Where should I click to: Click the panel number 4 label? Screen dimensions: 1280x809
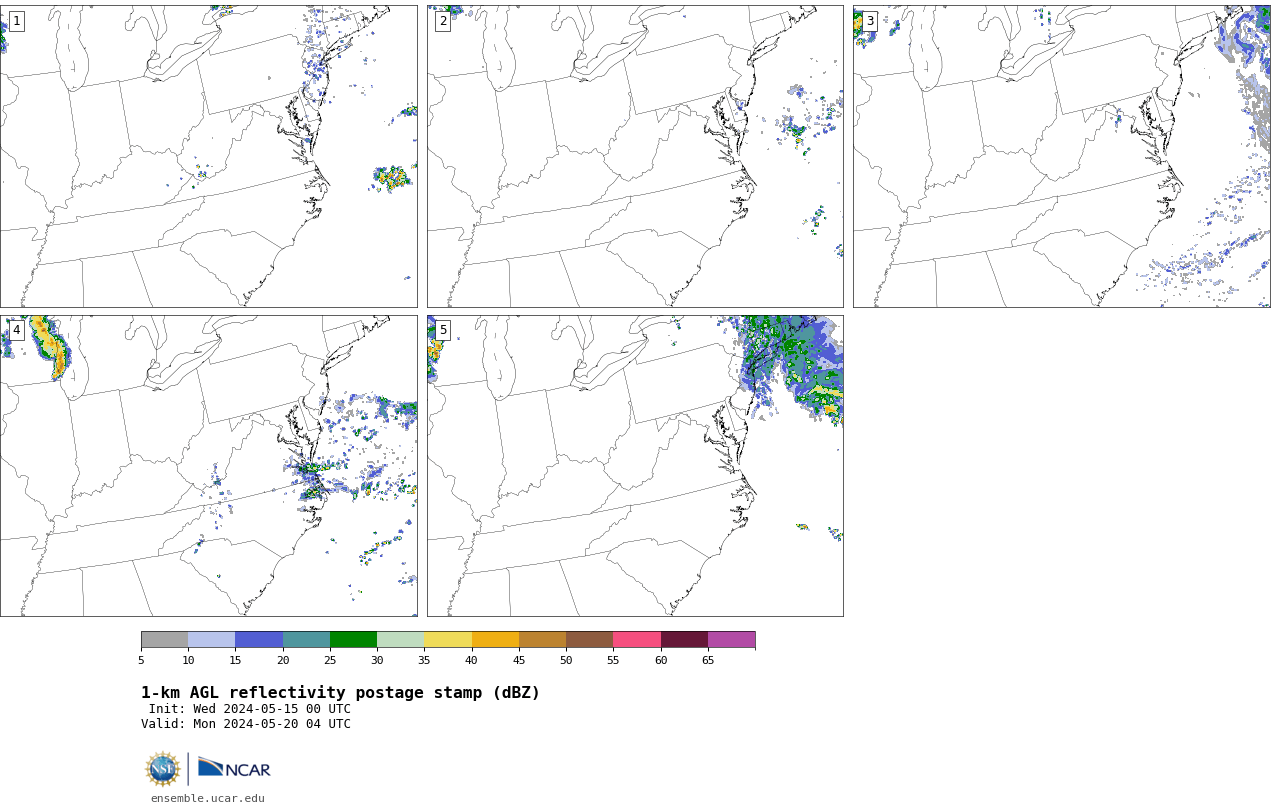point(16,330)
